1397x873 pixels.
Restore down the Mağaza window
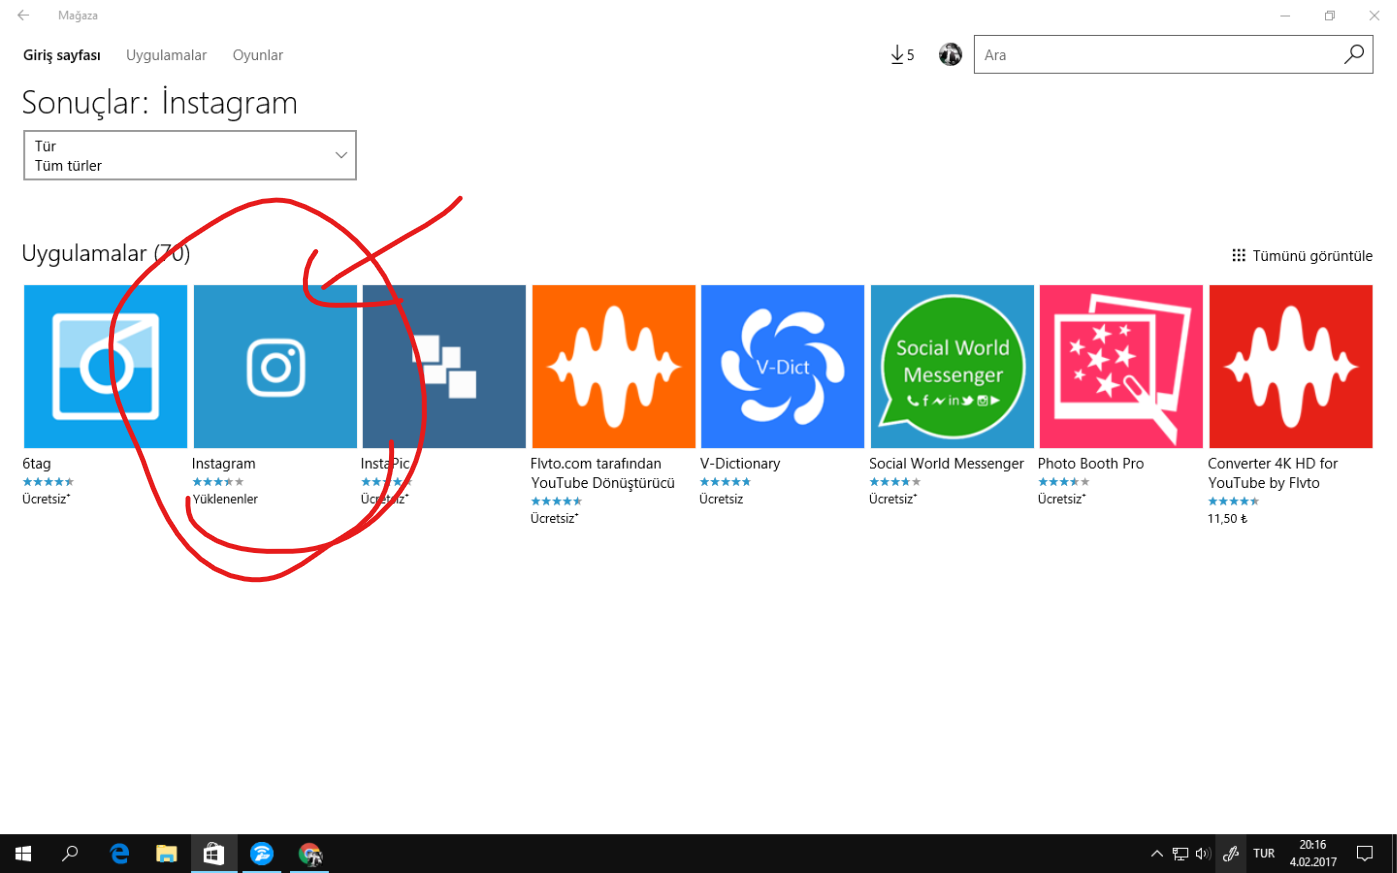(1330, 16)
